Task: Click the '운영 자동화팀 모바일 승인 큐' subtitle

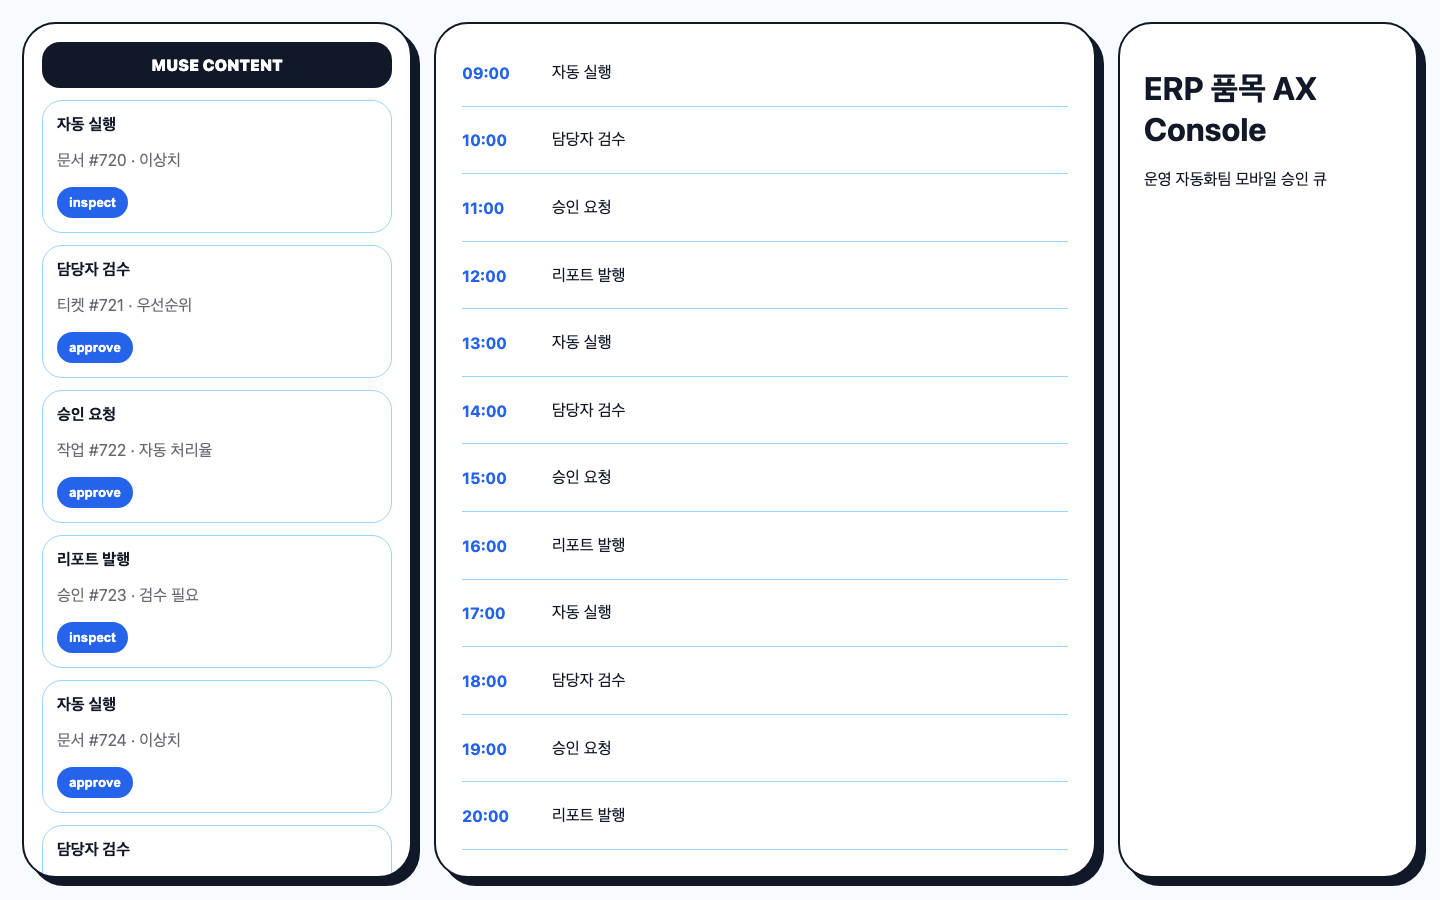Action: click(1235, 179)
